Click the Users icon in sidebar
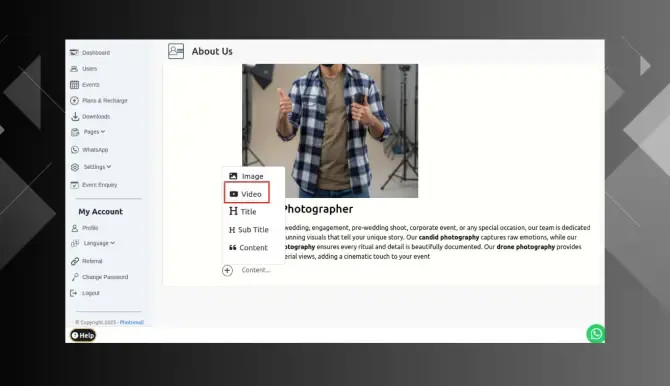 (x=74, y=68)
